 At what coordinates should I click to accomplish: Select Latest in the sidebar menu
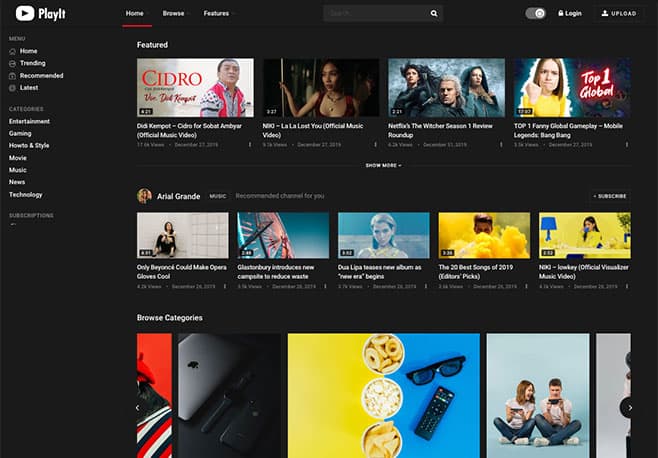pos(29,88)
